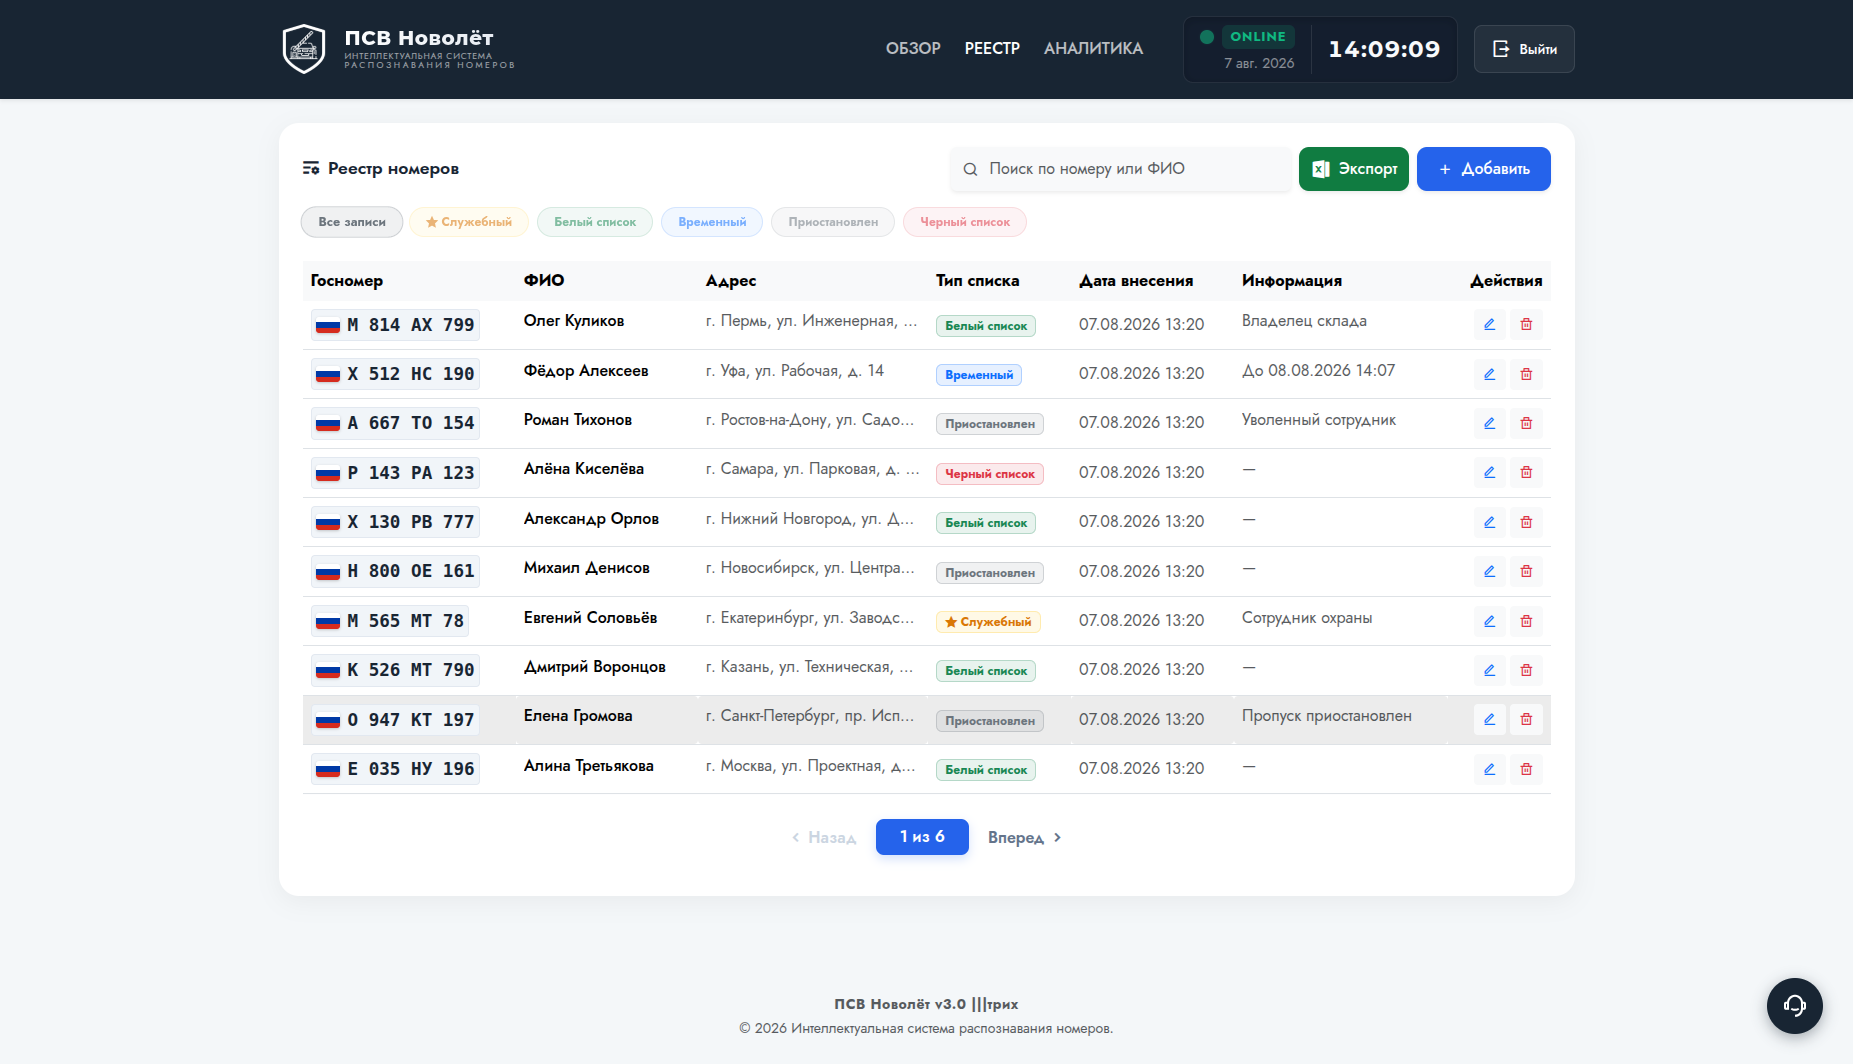Click the Выйти logout button
1853x1064 pixels.
pos(1524,49)
